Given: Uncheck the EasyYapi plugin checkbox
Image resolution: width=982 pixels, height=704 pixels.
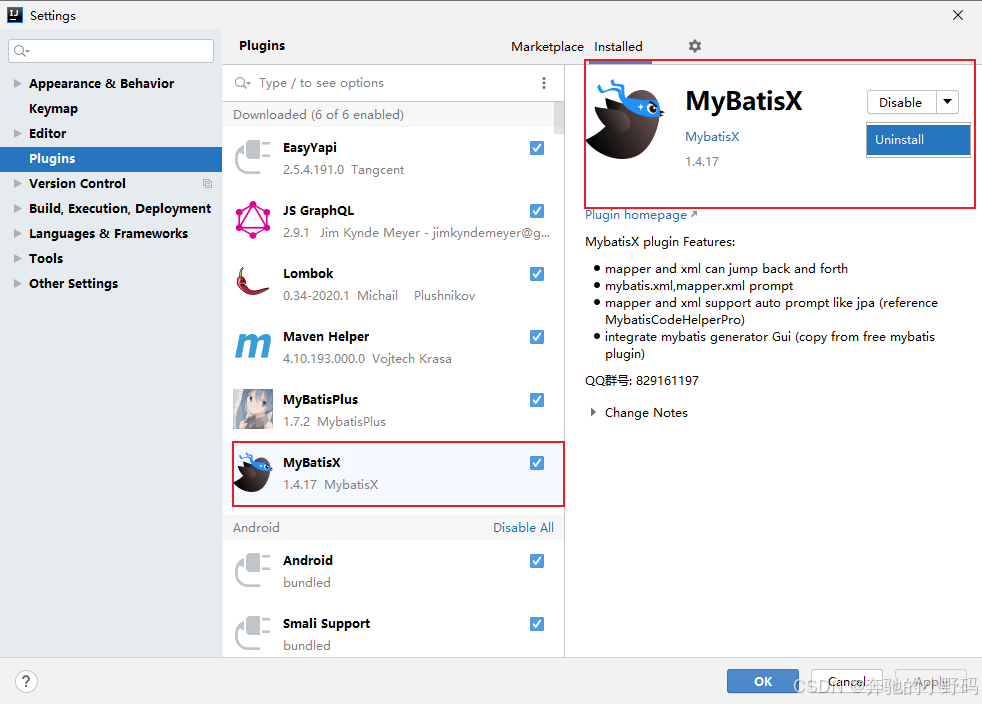Looking at the screenshot, I should pyautogui.click(x=537, y=148).
